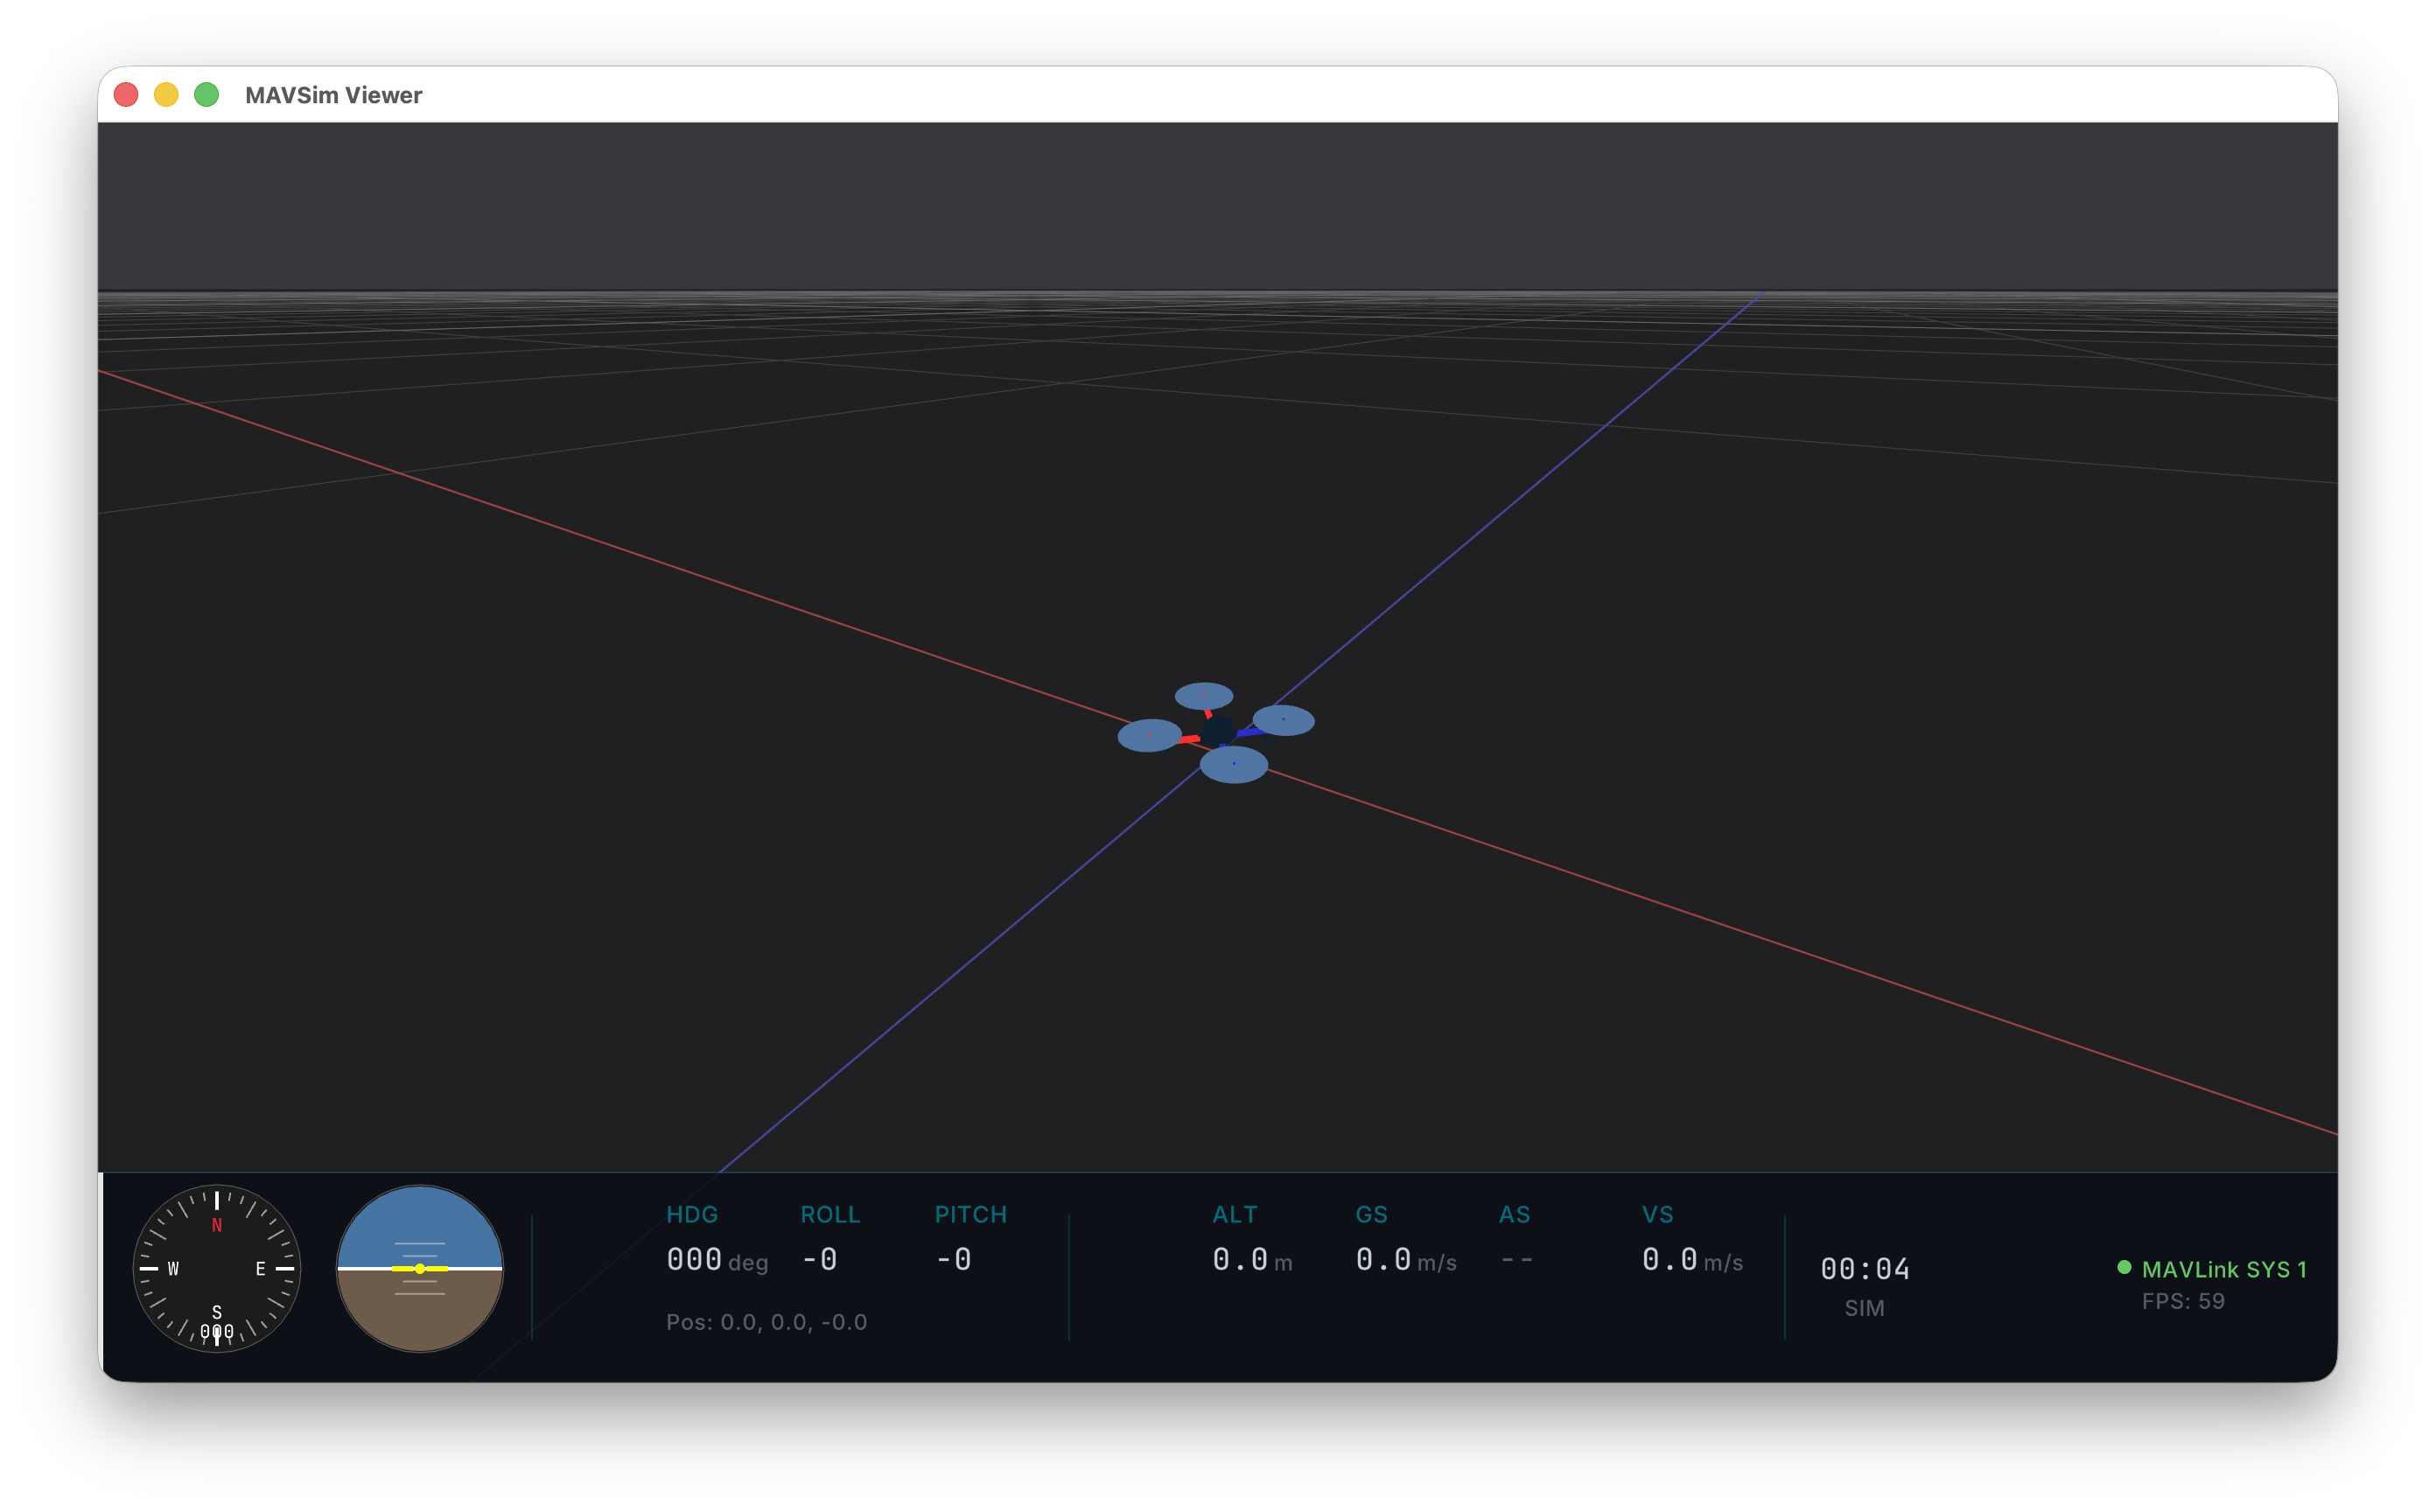Click the ALT altitude value
Screen dimensions: 2436x1512
[1240, 1259]
